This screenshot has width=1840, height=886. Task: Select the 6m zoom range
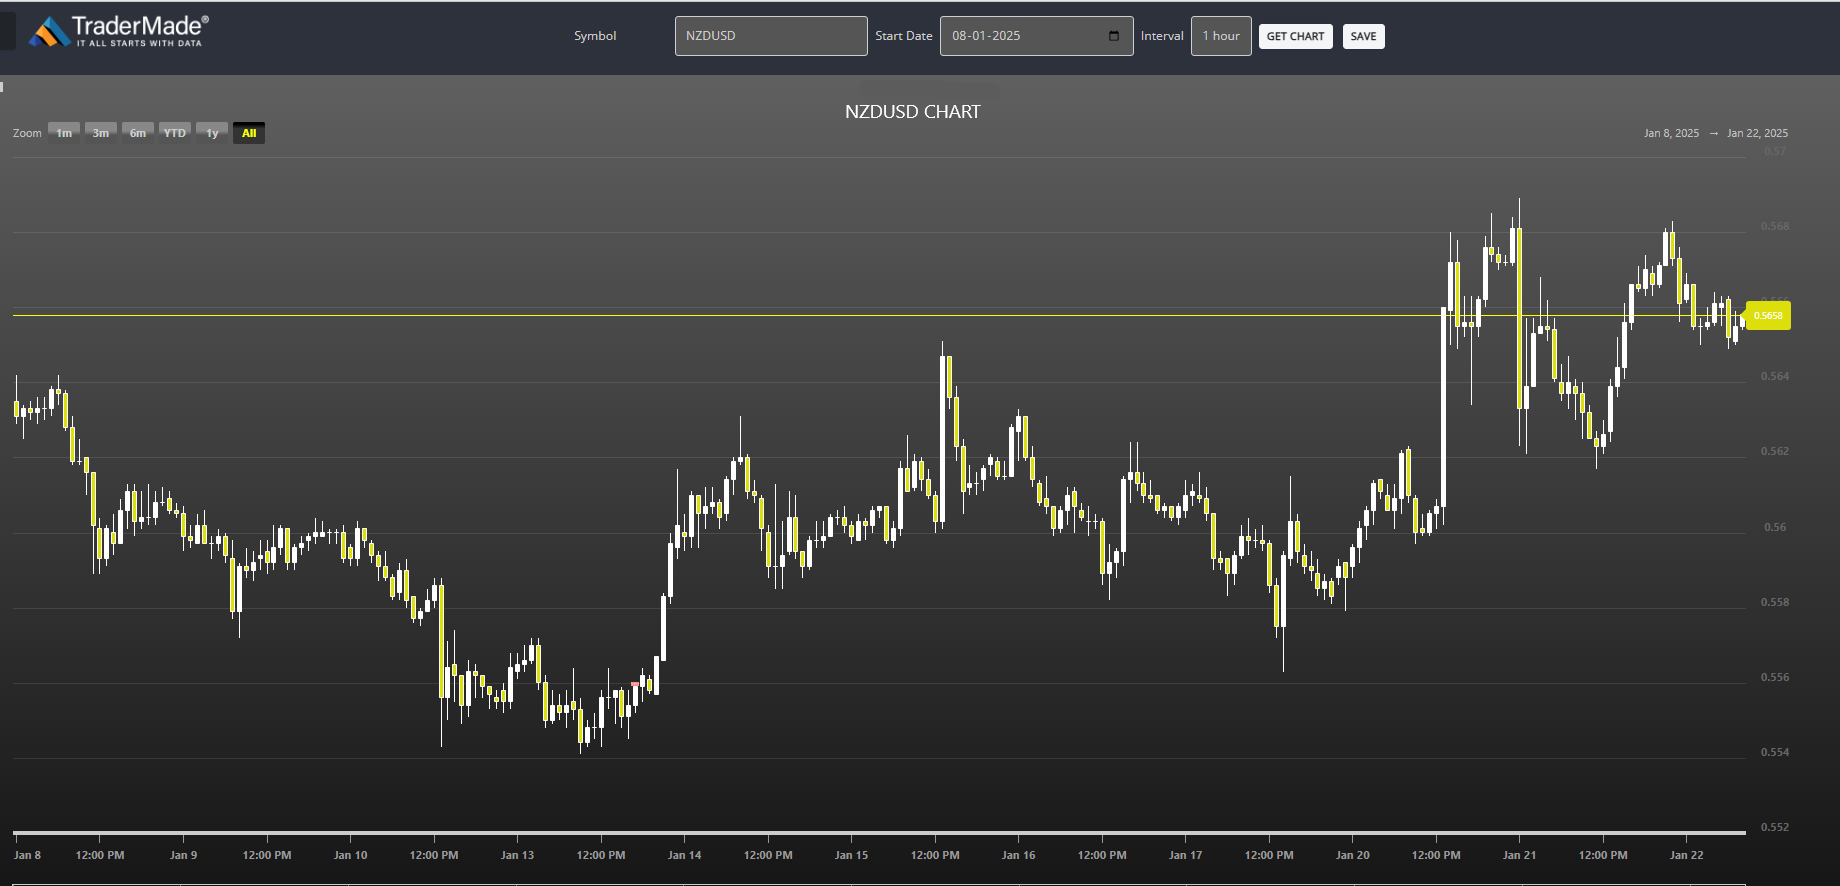(138, 133)
